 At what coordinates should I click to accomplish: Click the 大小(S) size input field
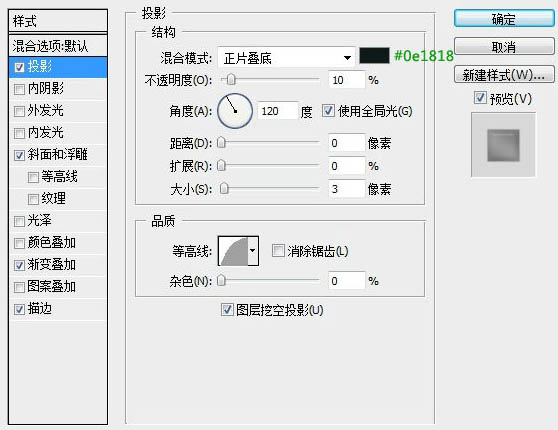[x=347, y=189]
